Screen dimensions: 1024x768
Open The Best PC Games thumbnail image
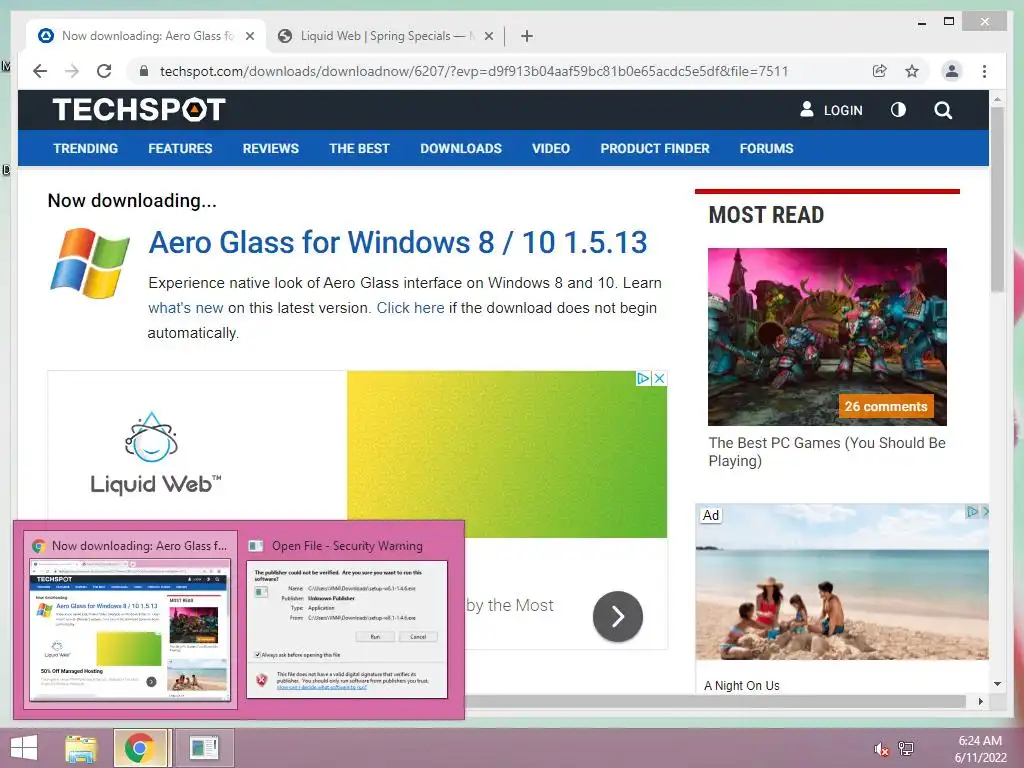coord(827,337)
